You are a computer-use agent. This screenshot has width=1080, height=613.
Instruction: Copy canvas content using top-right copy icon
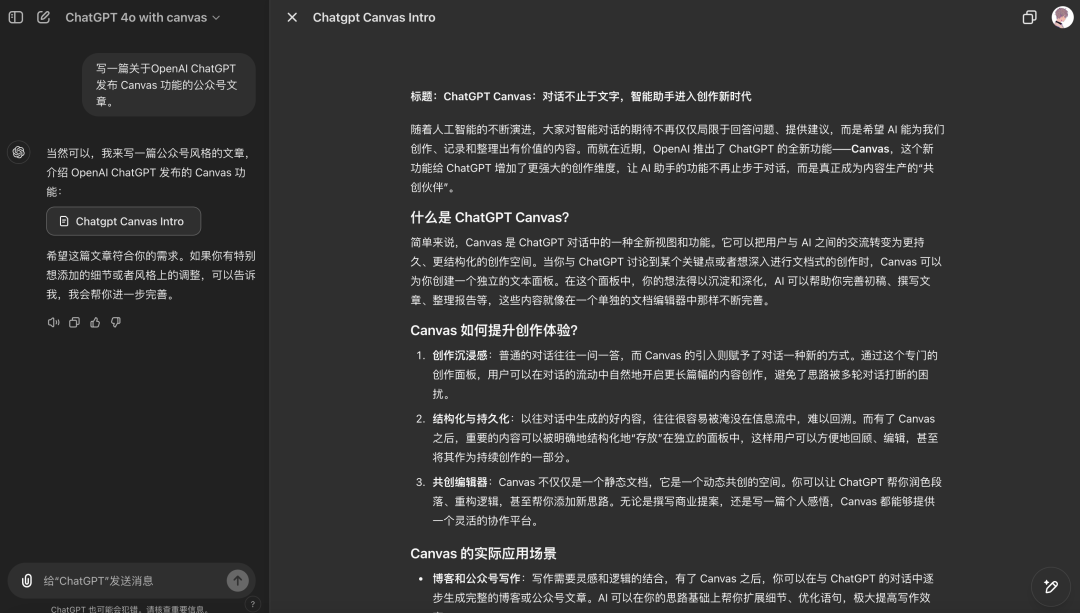click(1029, 17)
